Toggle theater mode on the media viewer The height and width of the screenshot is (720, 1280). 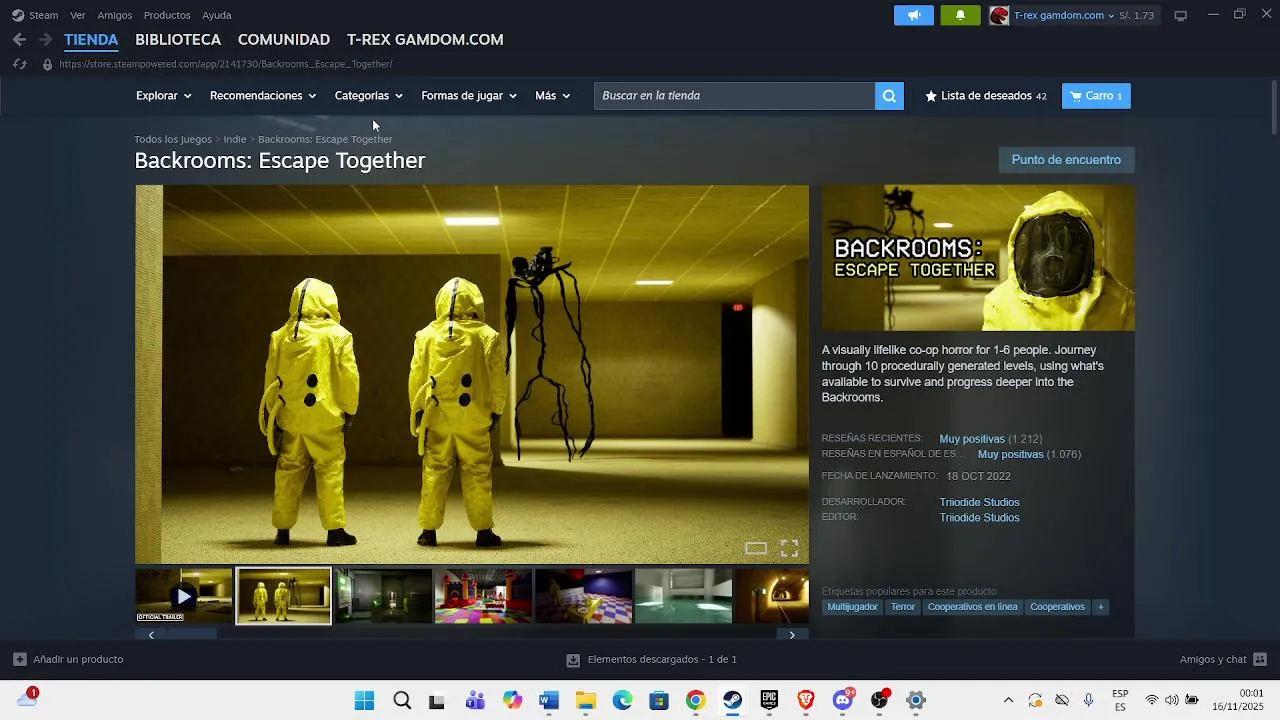pos(756,548)
